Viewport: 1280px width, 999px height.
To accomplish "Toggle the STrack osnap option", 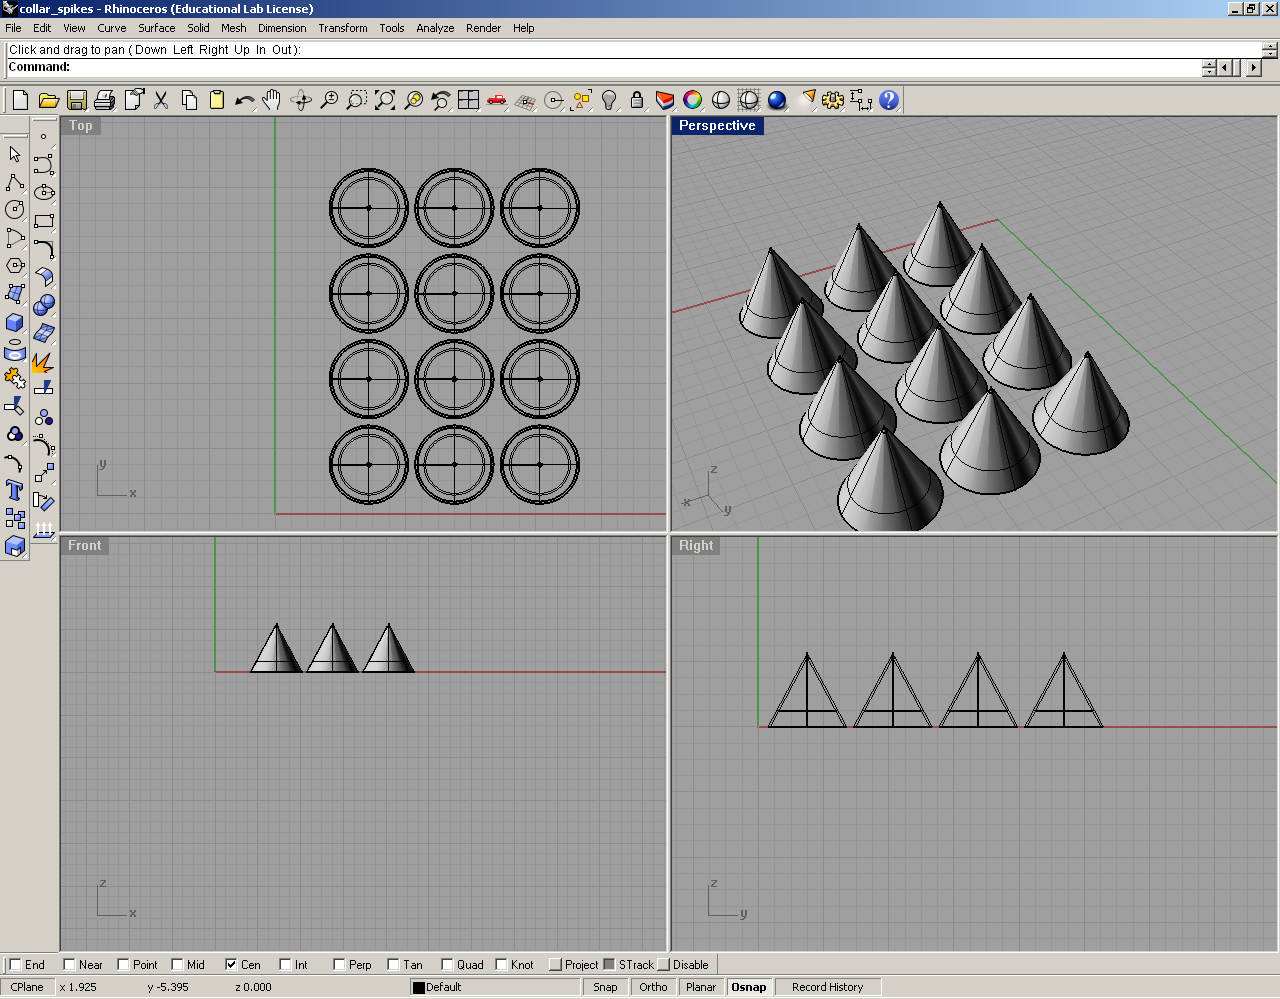I will [x=609, y=965].
